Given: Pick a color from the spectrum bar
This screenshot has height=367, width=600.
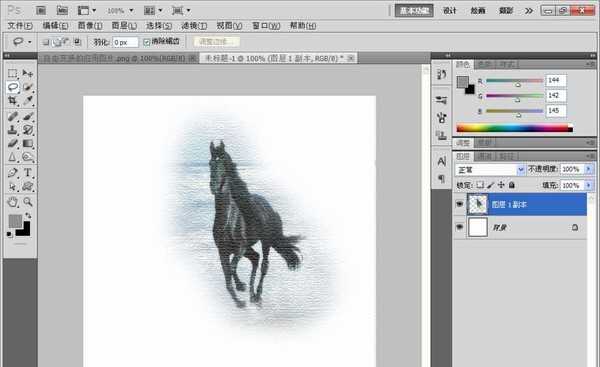Looking at the screenshot, I should [515, 129].
